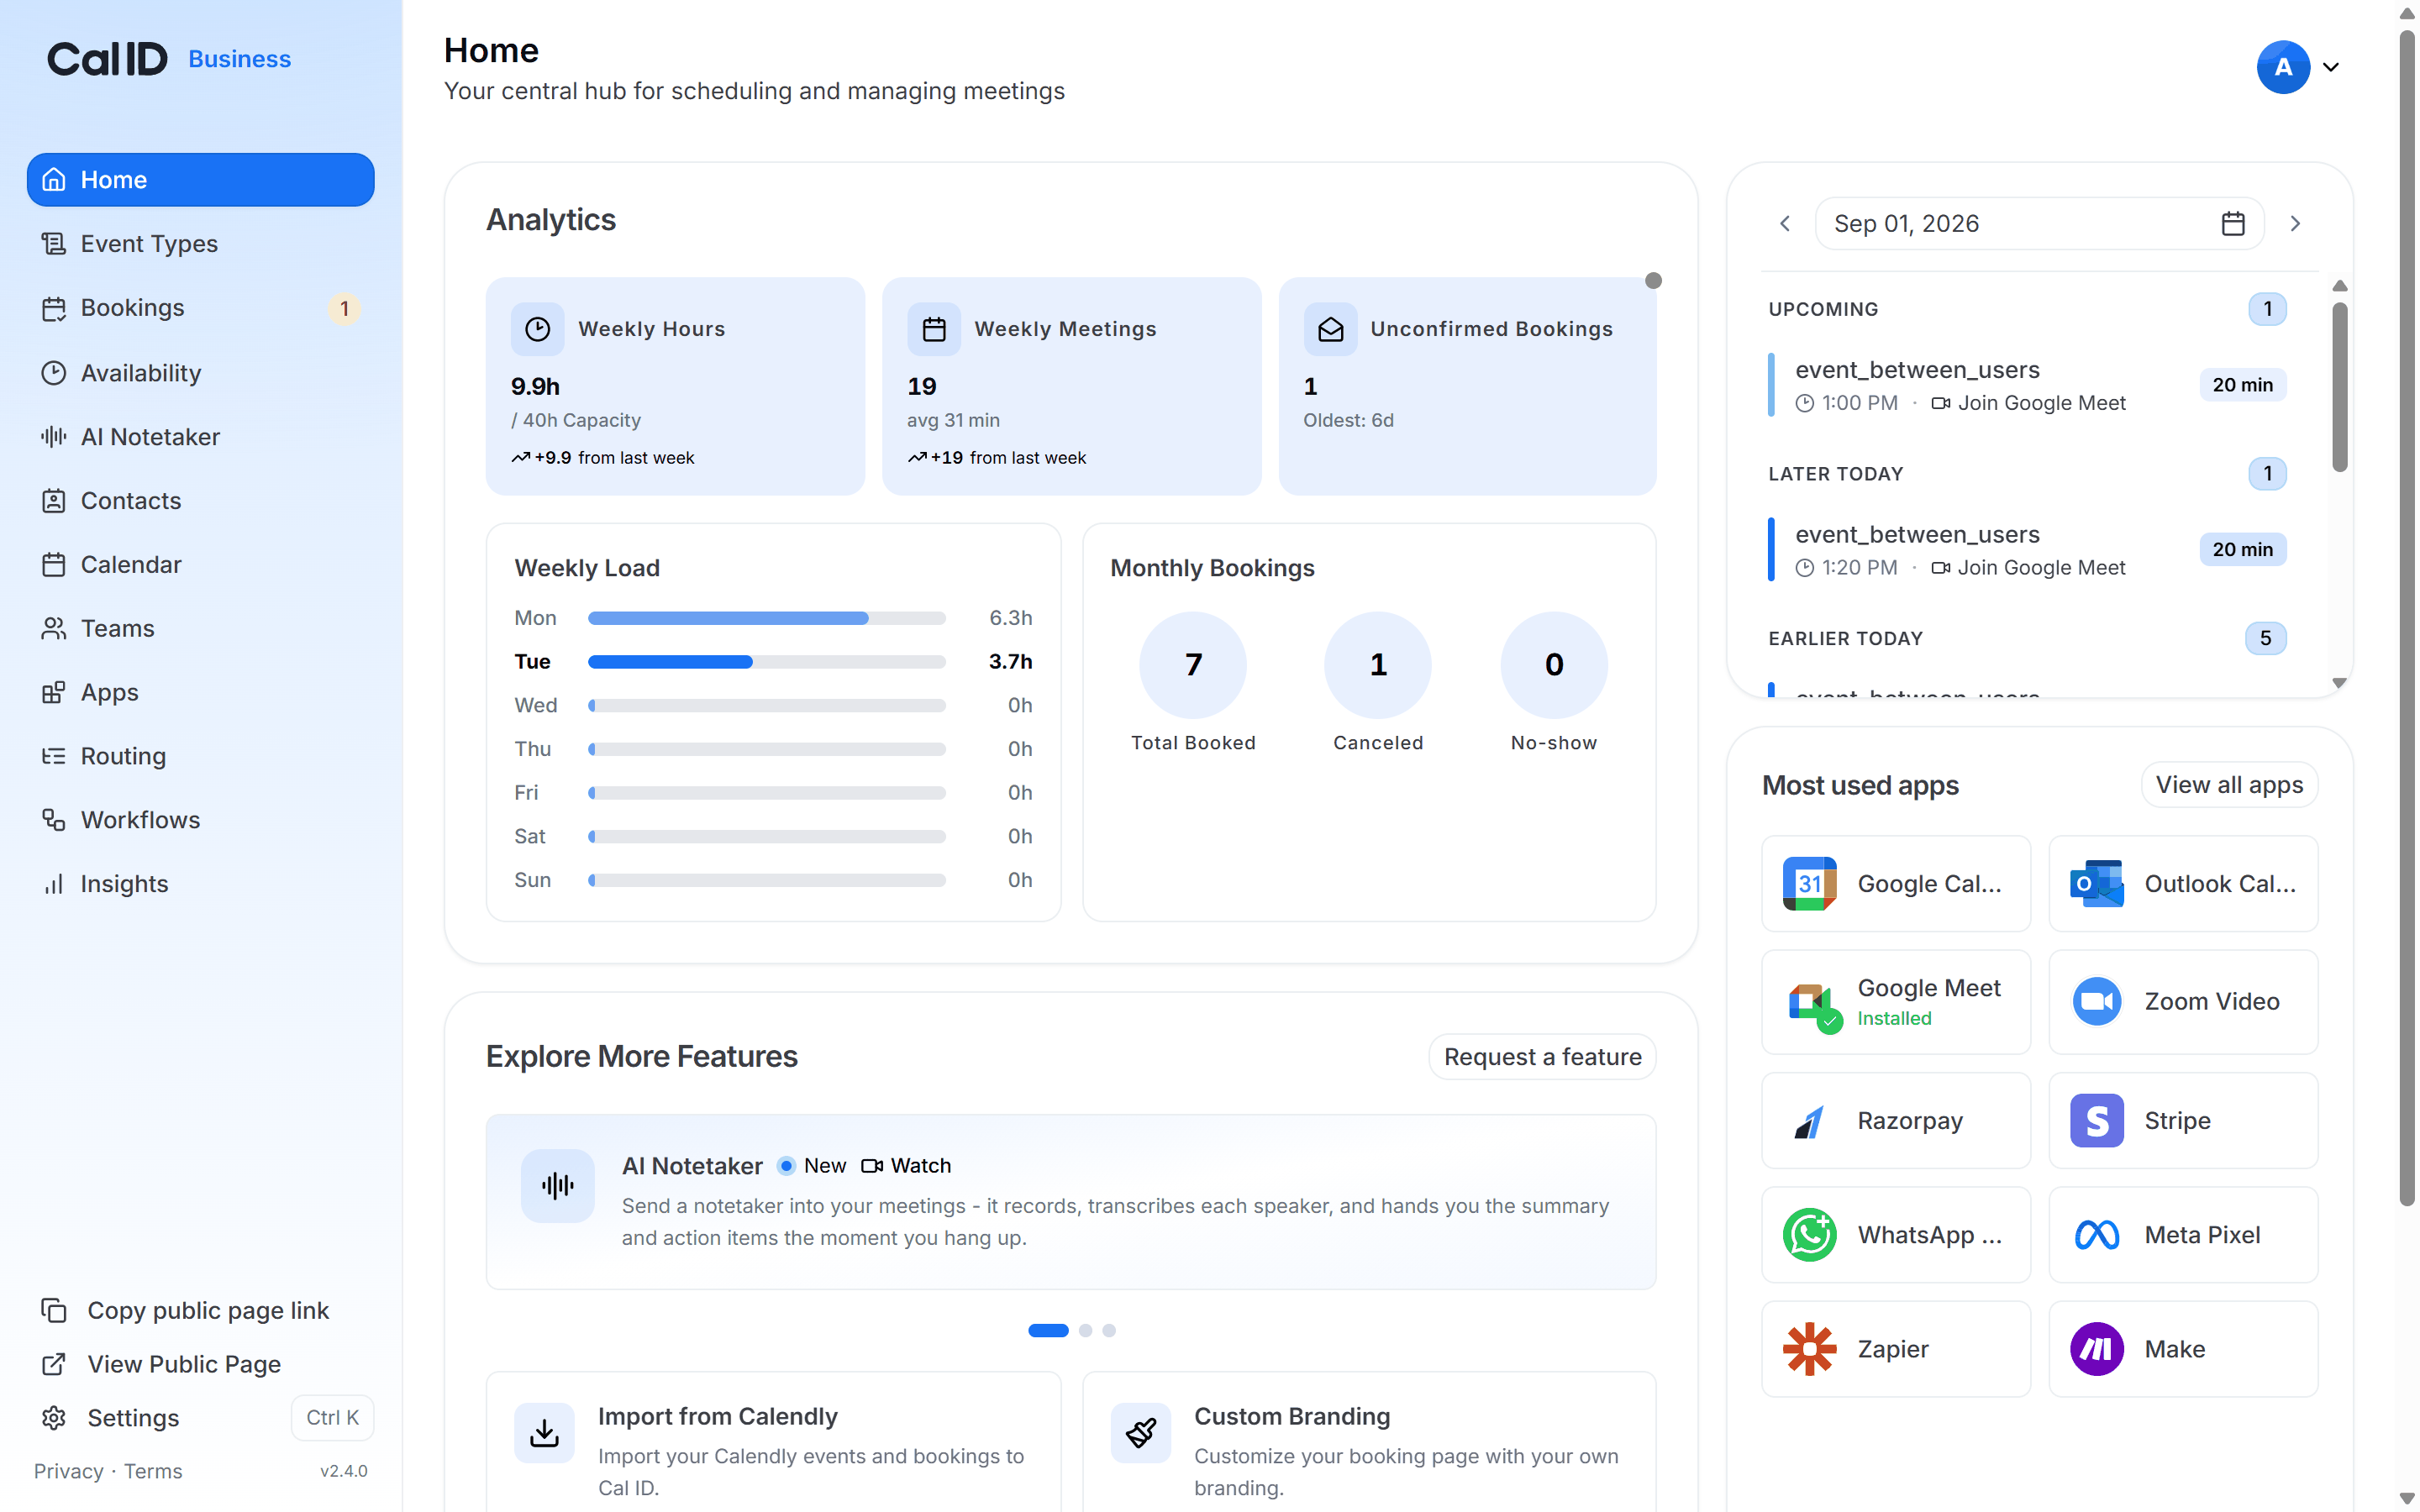Click the Weekly Meetings calendar icon
This screenshot has width=2420, height=1512.
click(x=934, y=329)
